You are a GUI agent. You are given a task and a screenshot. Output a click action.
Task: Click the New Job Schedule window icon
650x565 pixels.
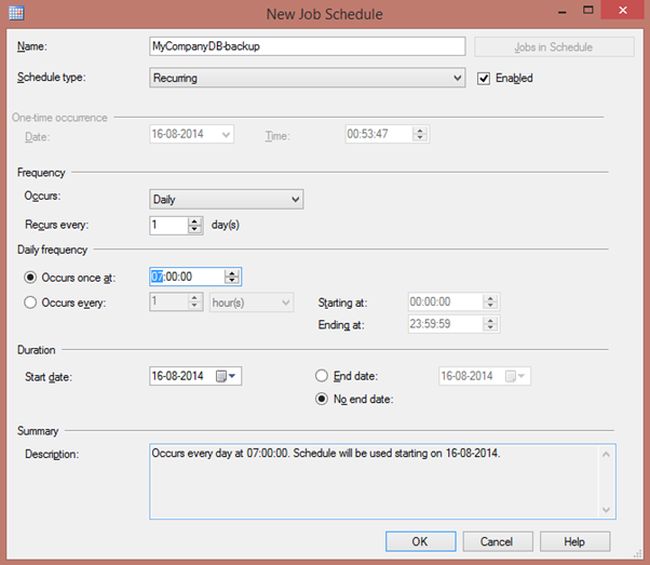pyautogui.click(x=16, y=13)
